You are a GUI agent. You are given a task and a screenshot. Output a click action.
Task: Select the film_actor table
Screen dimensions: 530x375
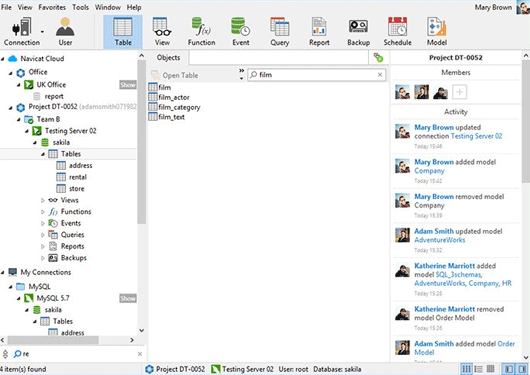(169, 97)
